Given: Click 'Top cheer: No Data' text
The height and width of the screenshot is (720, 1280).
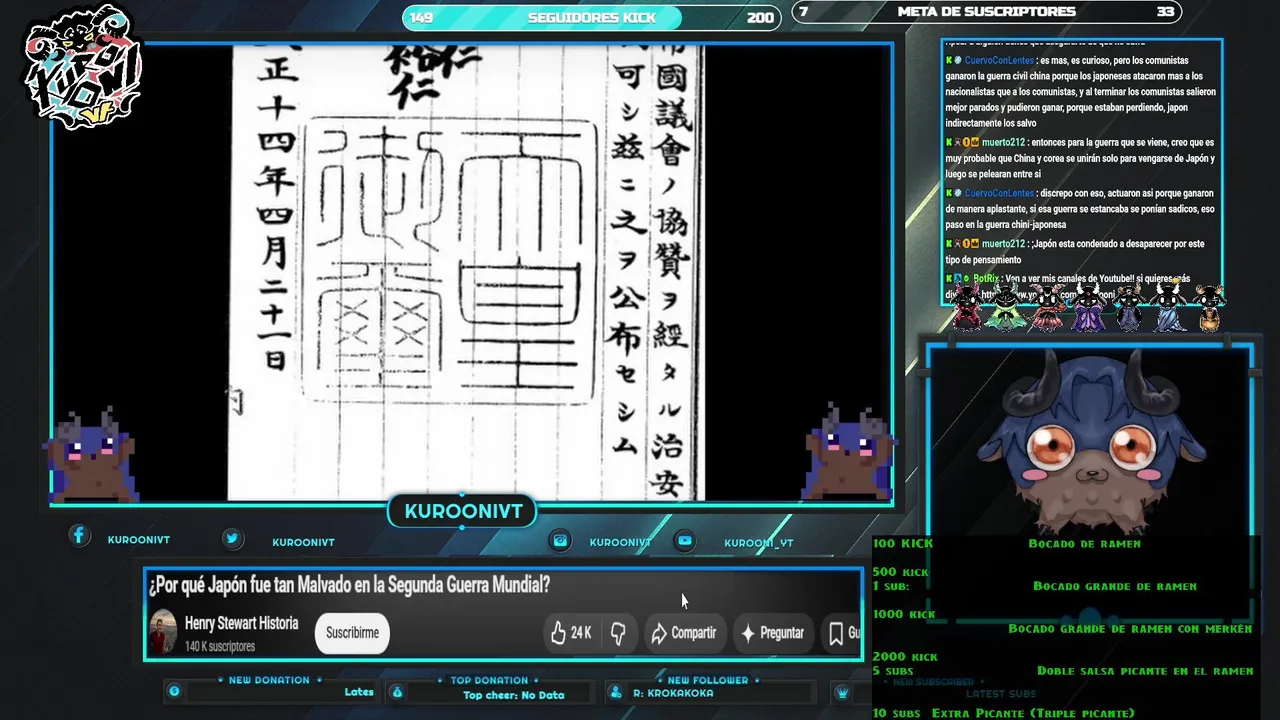Looking at the screenshot, I should (513, 695).
